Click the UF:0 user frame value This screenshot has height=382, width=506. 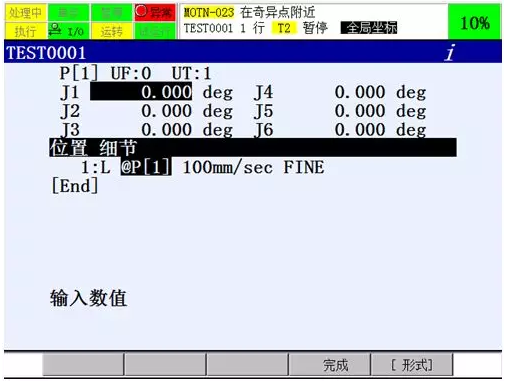[131, 73]
